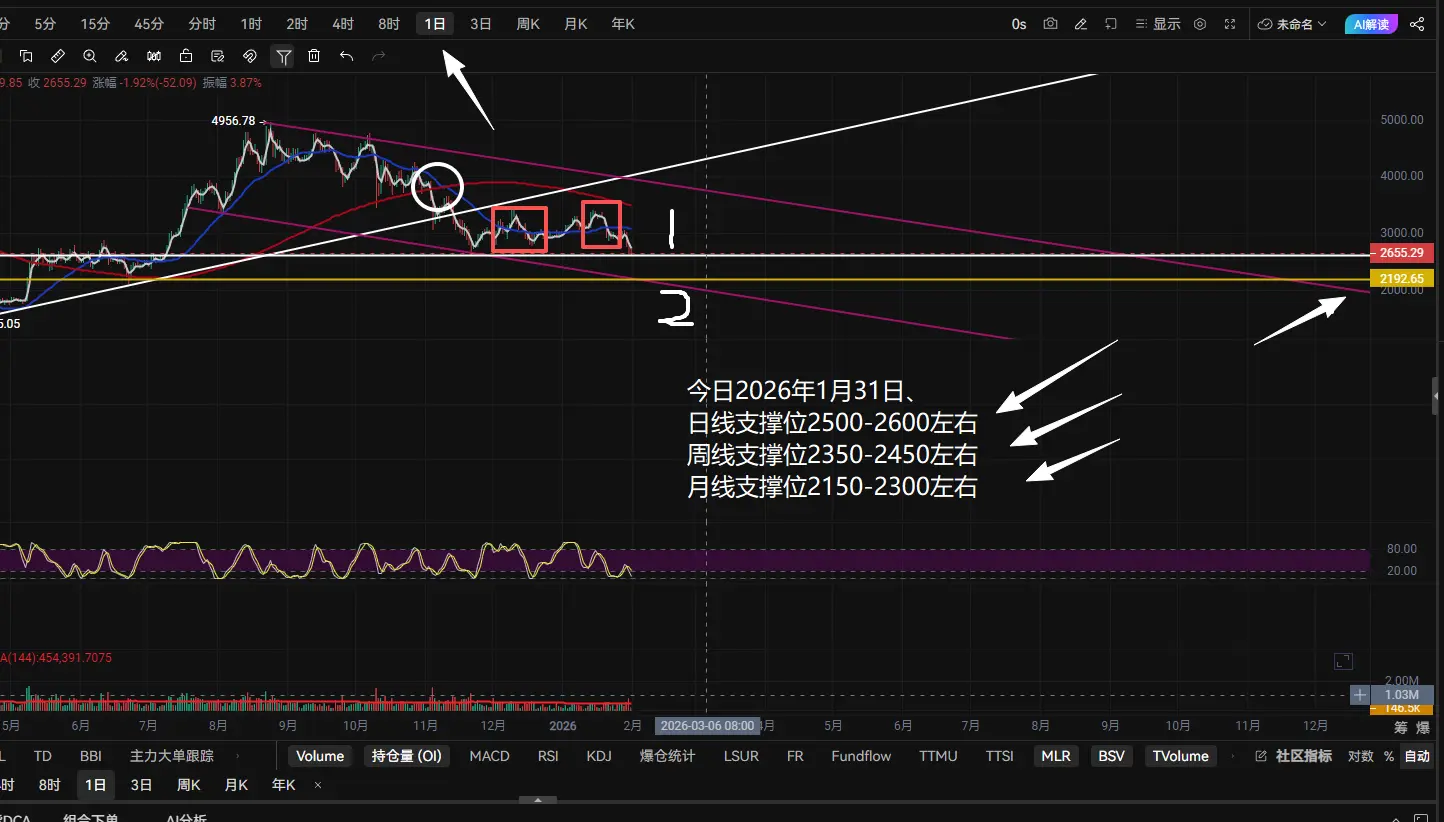This screenshot has width=1444, height=822.
Task: Toggle the TVolume indicator
Action: pyautogui.click(x=1181, y=756)
